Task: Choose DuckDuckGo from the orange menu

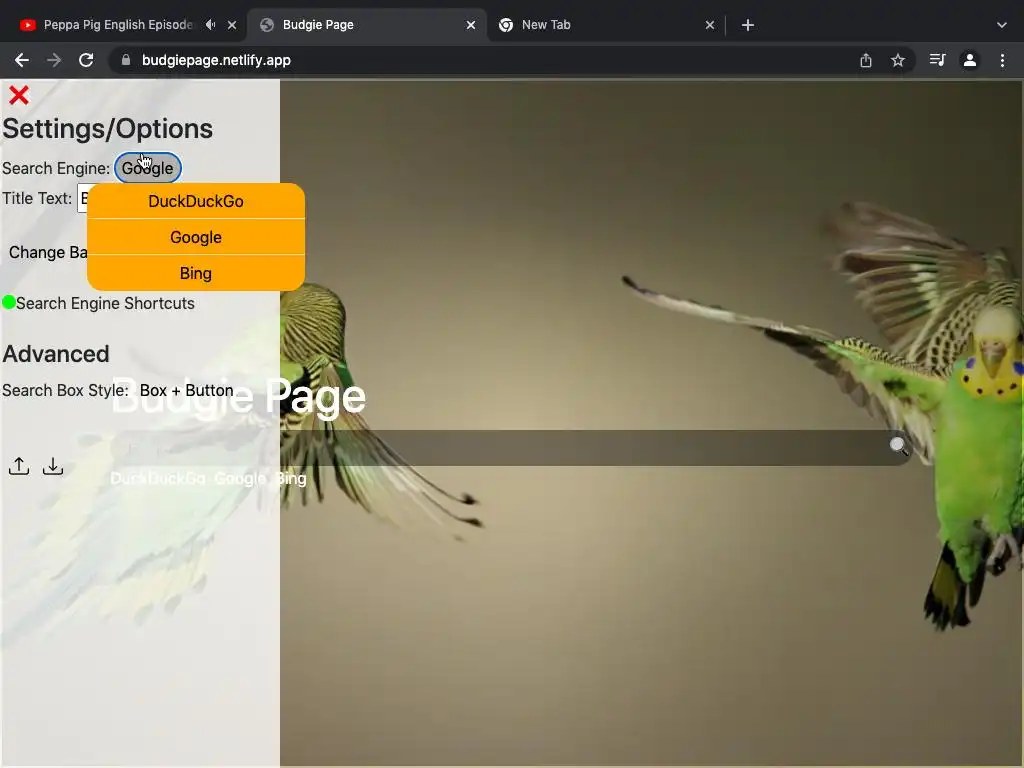Action: point(196,201)
